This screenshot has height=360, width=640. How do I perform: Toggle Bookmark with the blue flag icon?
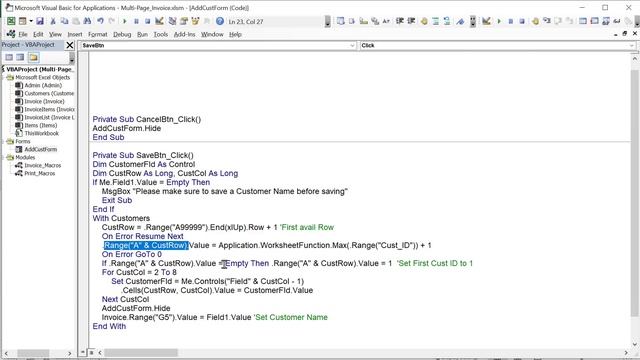(x=460, y=21)
